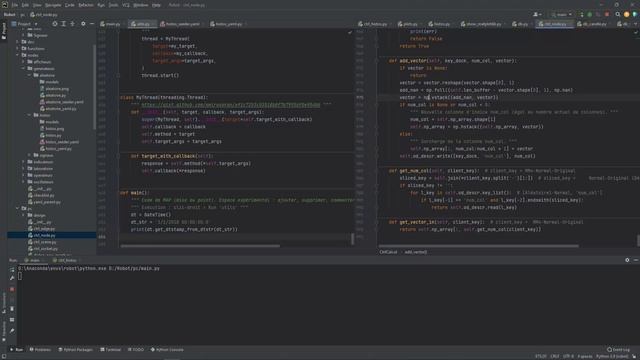Open the run configuration dropdown

562,14
